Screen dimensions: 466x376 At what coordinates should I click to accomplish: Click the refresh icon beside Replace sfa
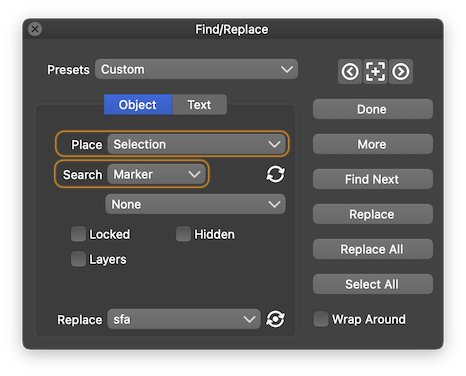(x=275, y=319)
